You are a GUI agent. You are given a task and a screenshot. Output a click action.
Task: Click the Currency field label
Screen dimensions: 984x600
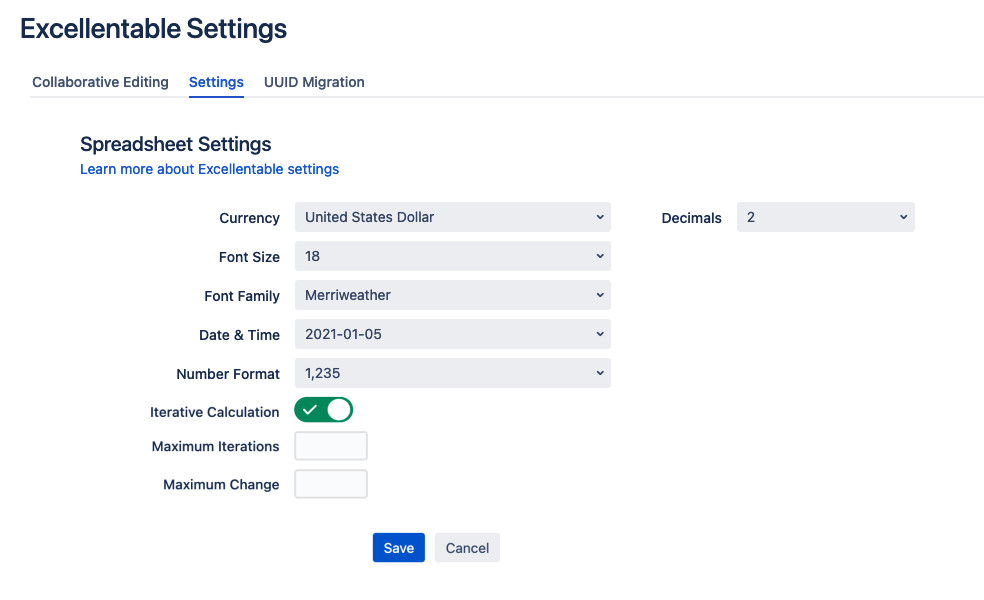pyautogui.click(x=249, y=218)
